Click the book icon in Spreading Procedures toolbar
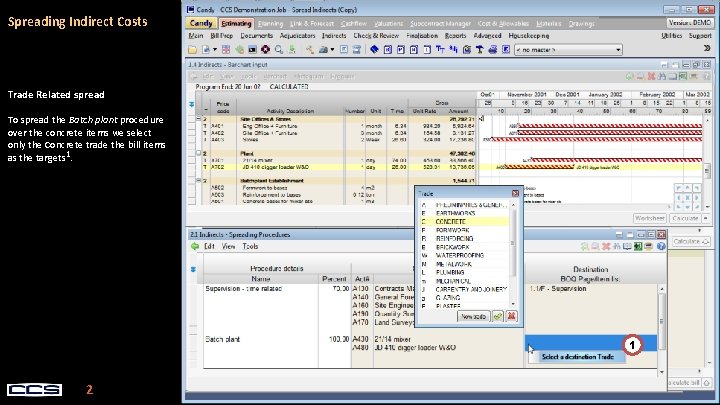Image resolution: width=720 pixels, height=405 pixels. pos(627,247)
